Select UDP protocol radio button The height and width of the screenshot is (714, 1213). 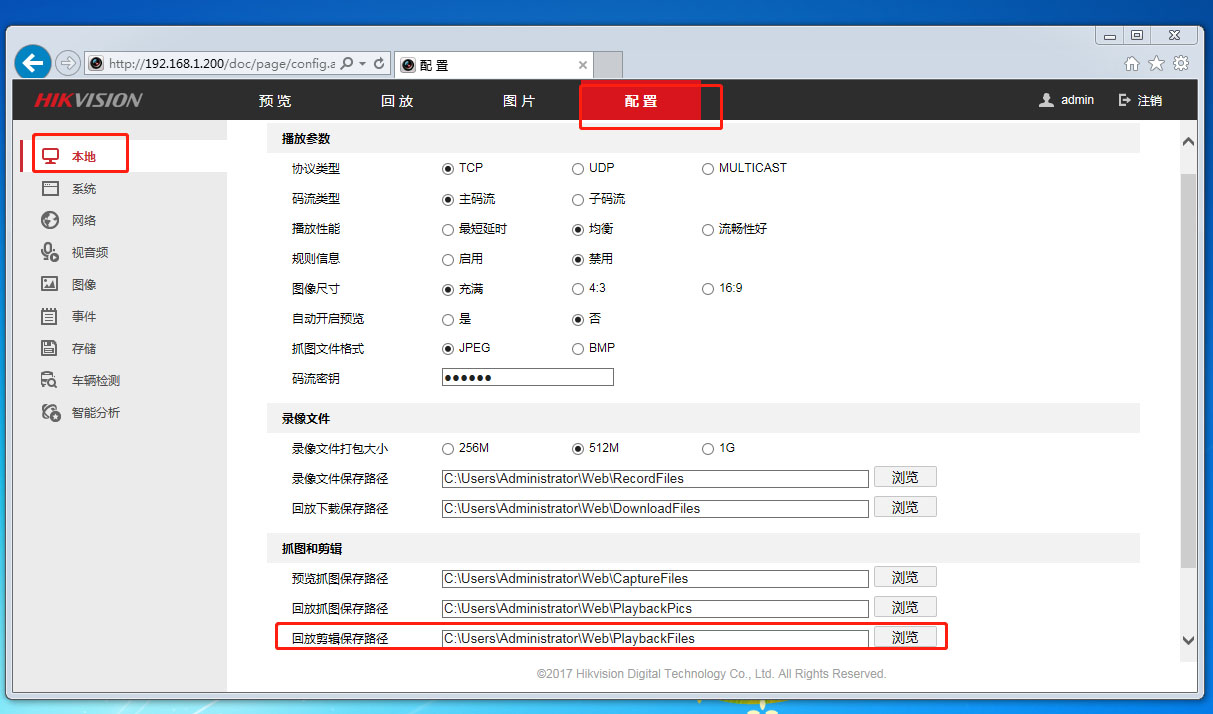tap(578, 169)
